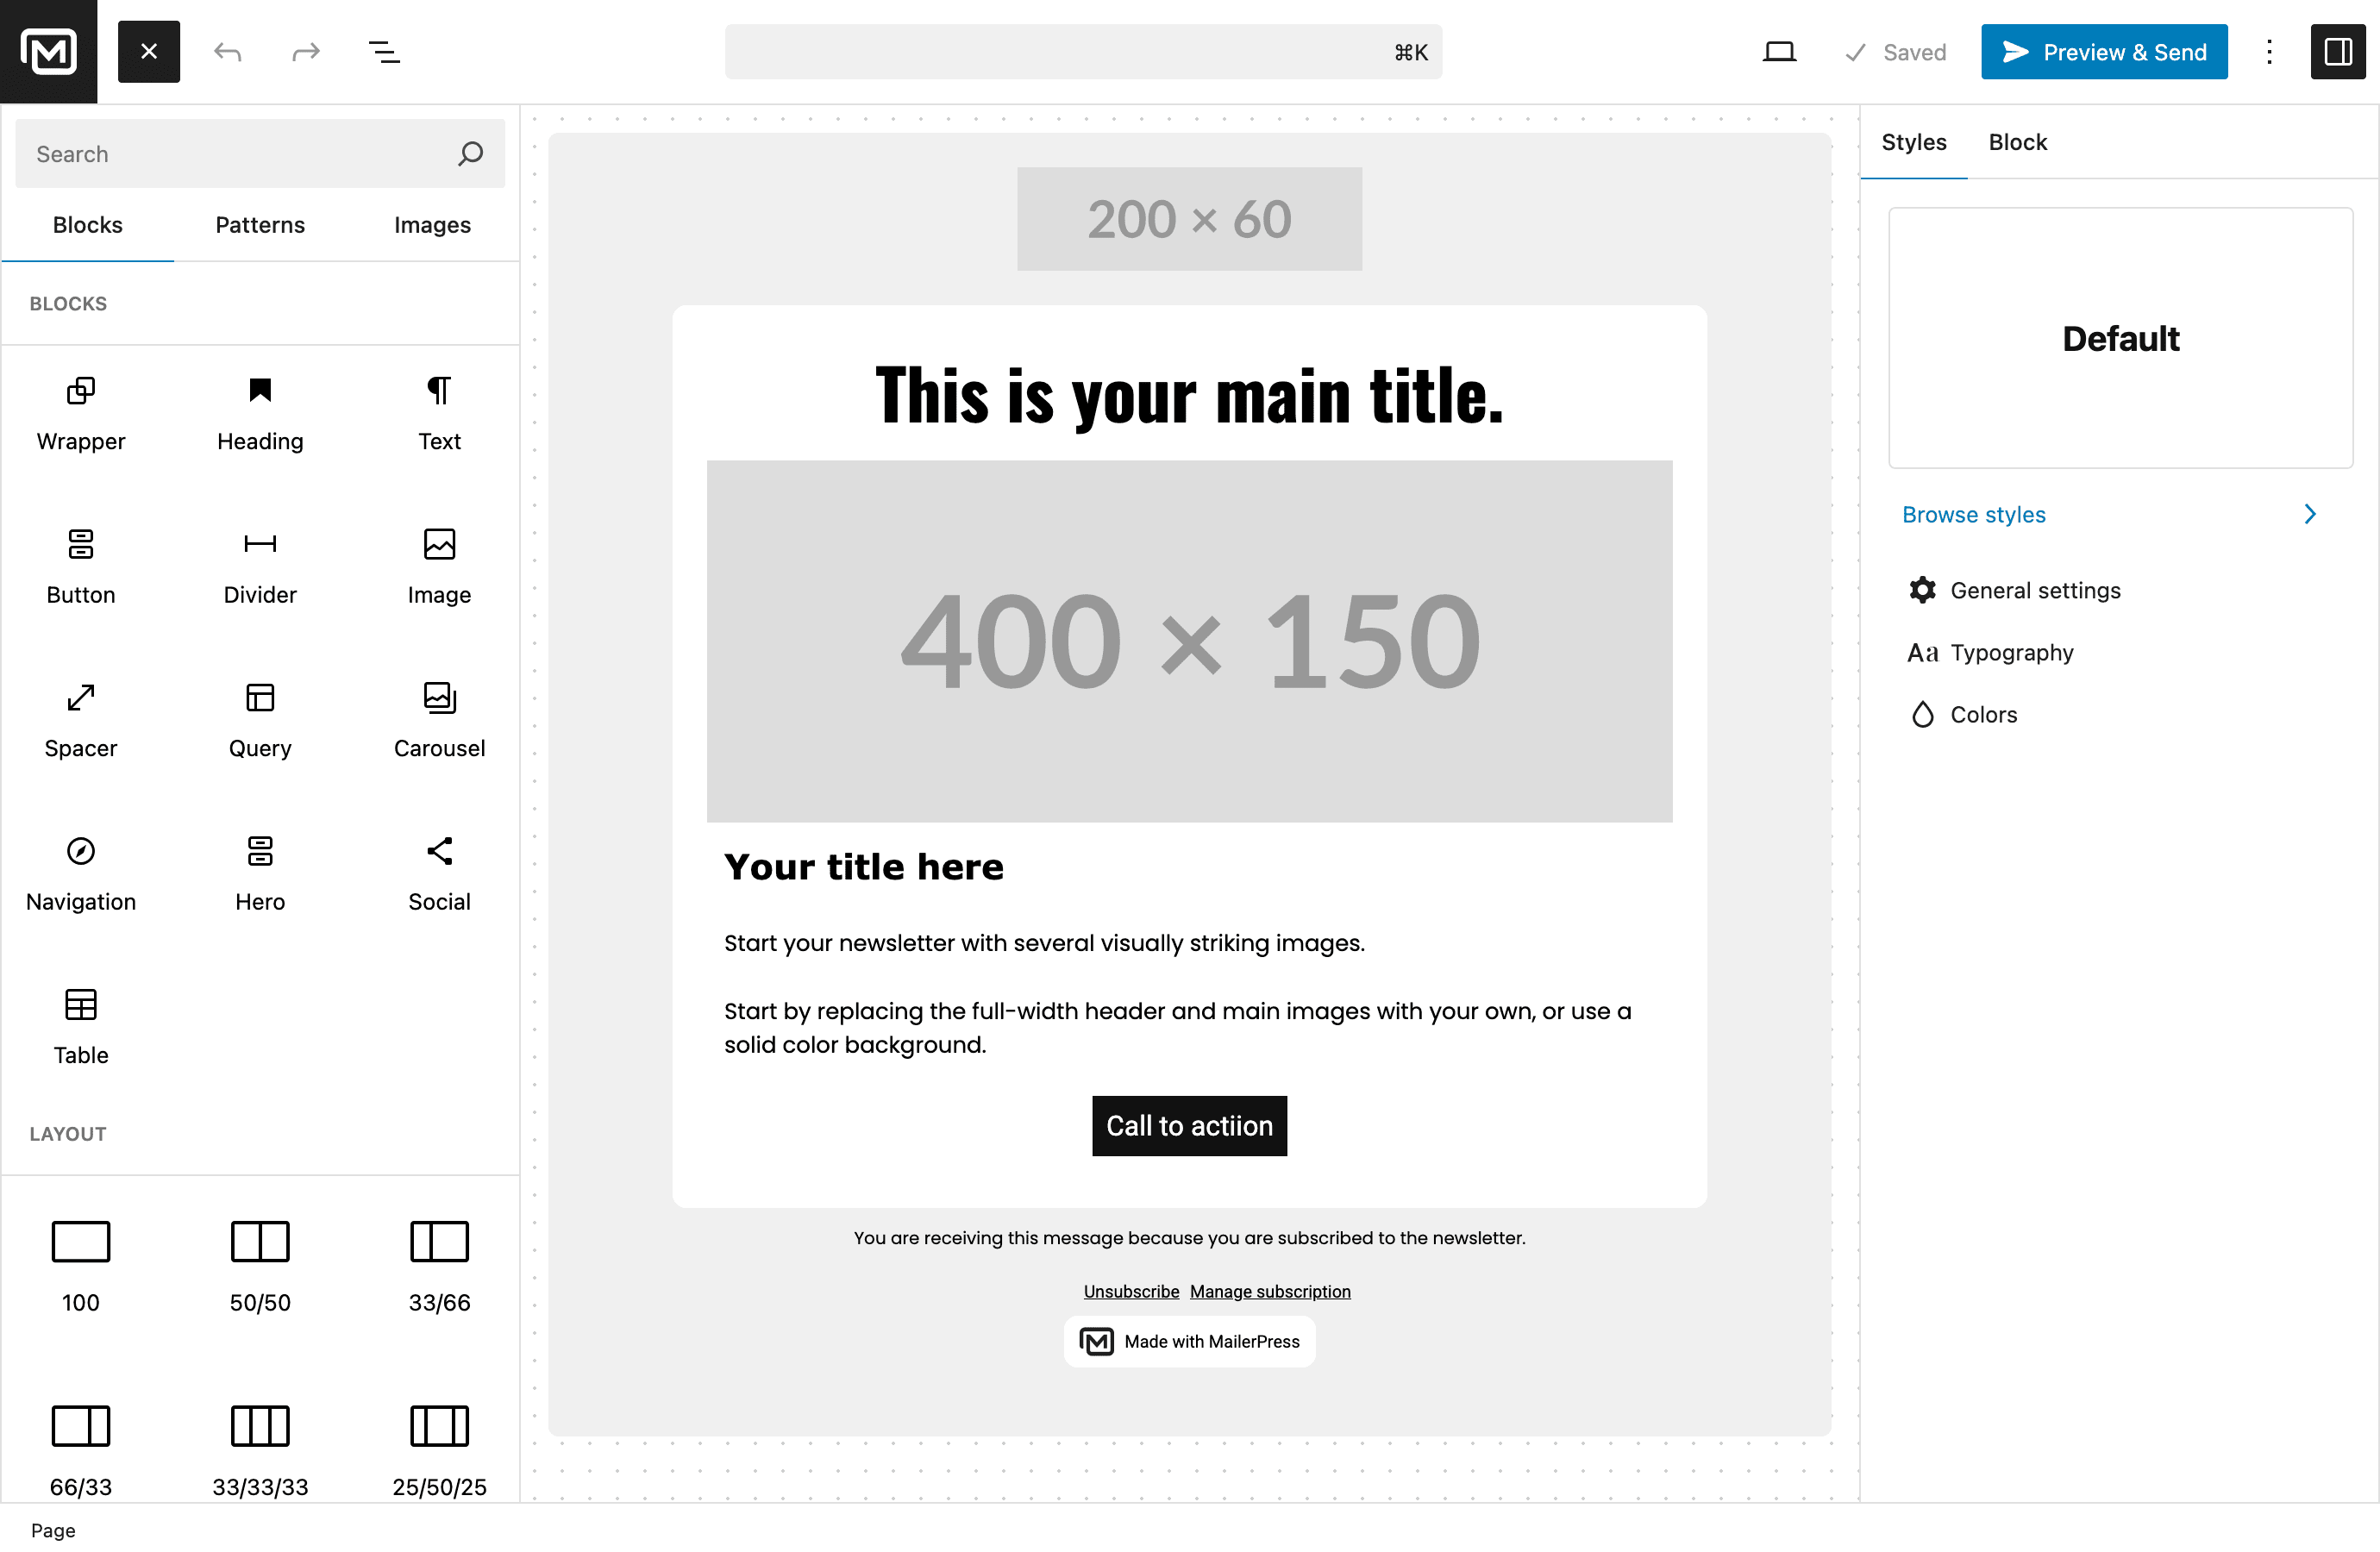
Task: Open the Colors settings
Action: pyautogui.click(x=1984, y=714)
